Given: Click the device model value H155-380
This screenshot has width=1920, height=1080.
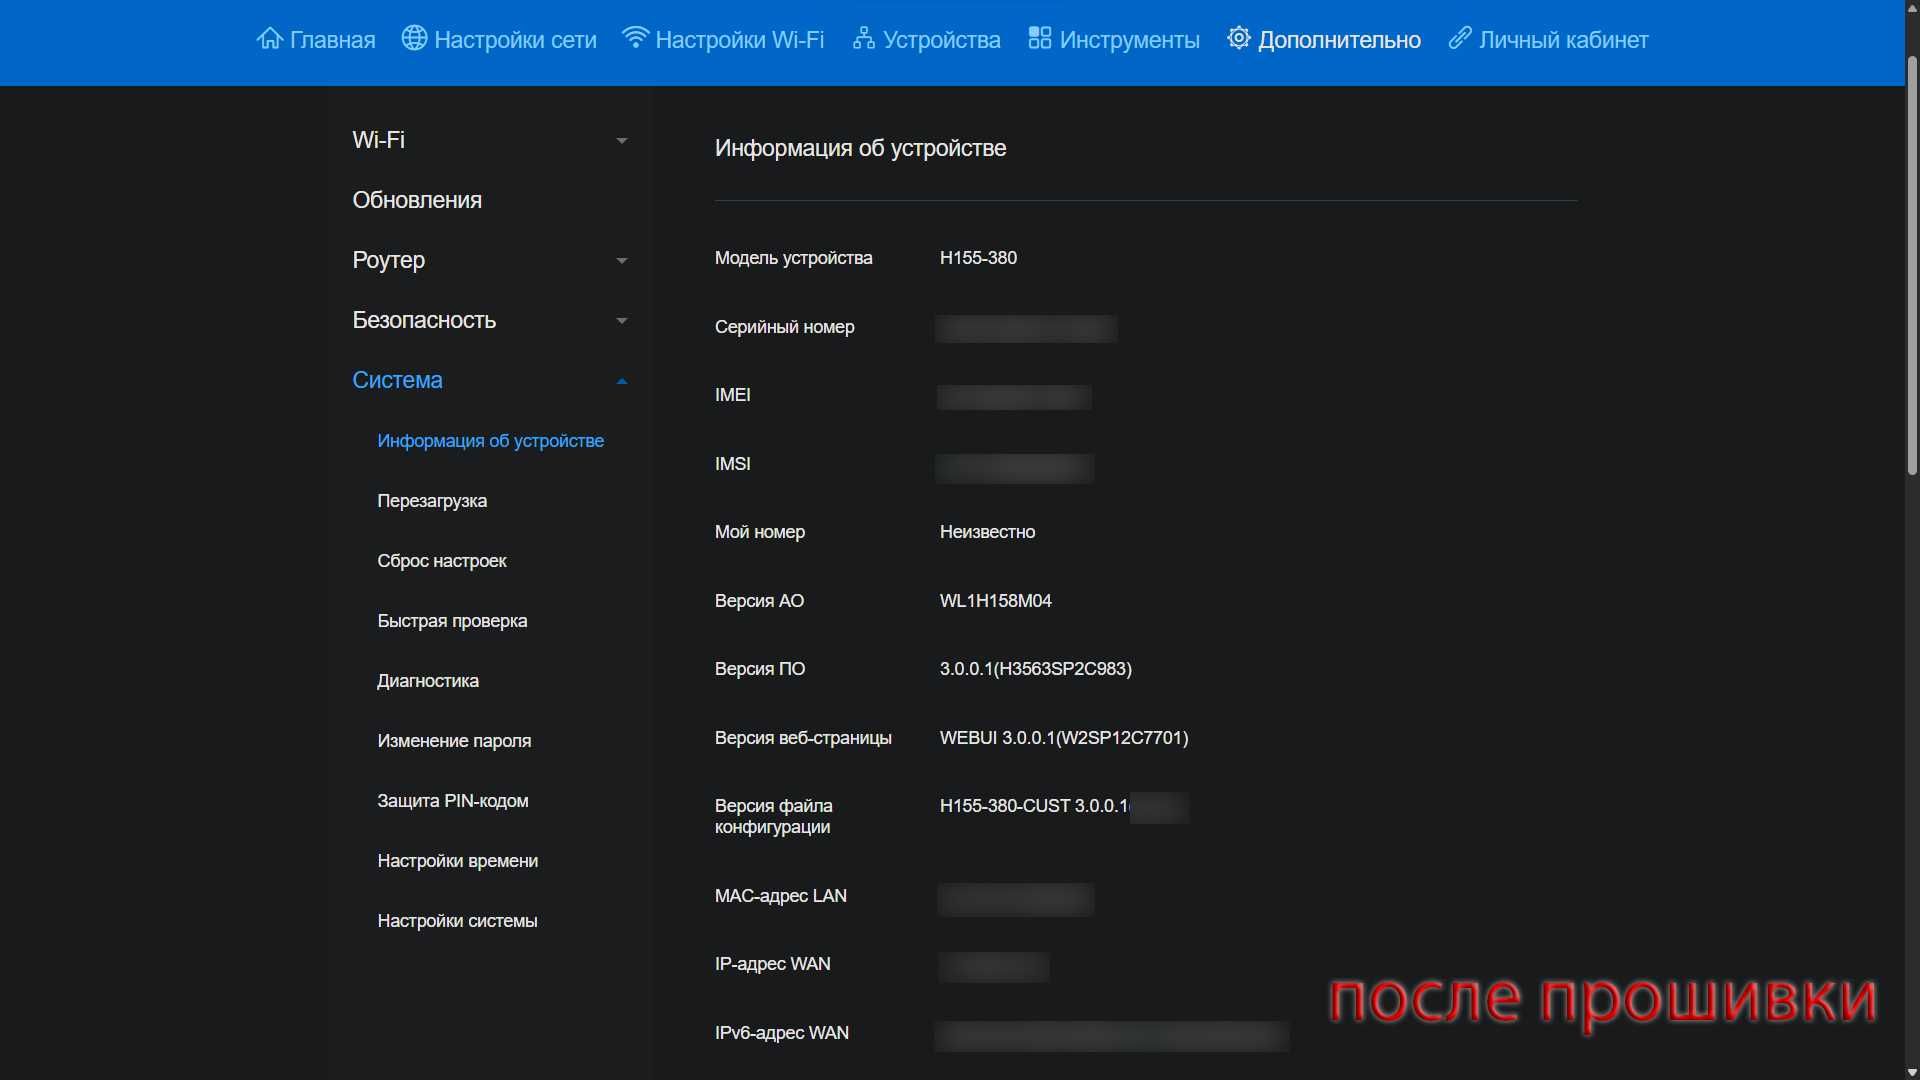Looking at the screenshot, I should [978, 258].
